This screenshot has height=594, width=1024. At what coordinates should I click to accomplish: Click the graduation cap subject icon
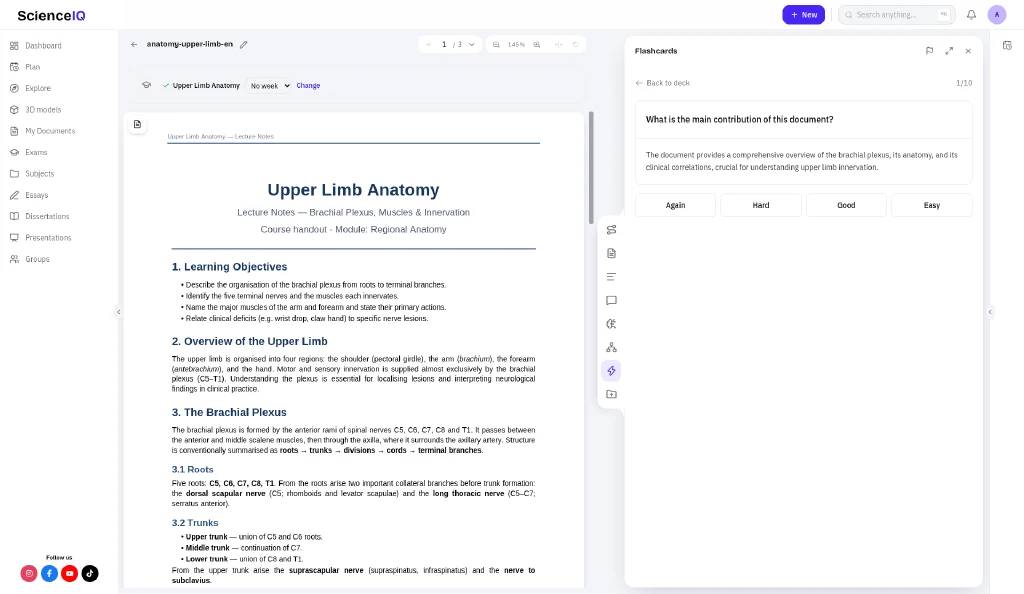pos(146,86)
